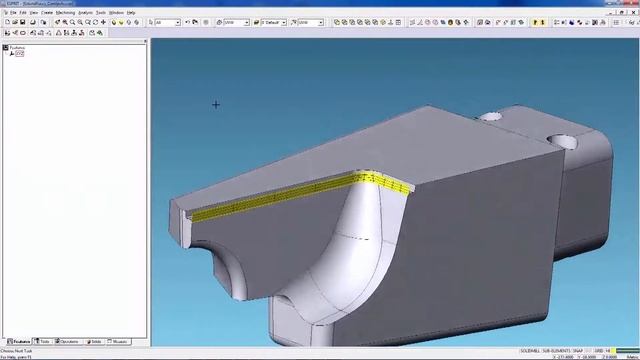Open the Tools menu
Screen dimensions: 640x360
[x=101, y=13]
